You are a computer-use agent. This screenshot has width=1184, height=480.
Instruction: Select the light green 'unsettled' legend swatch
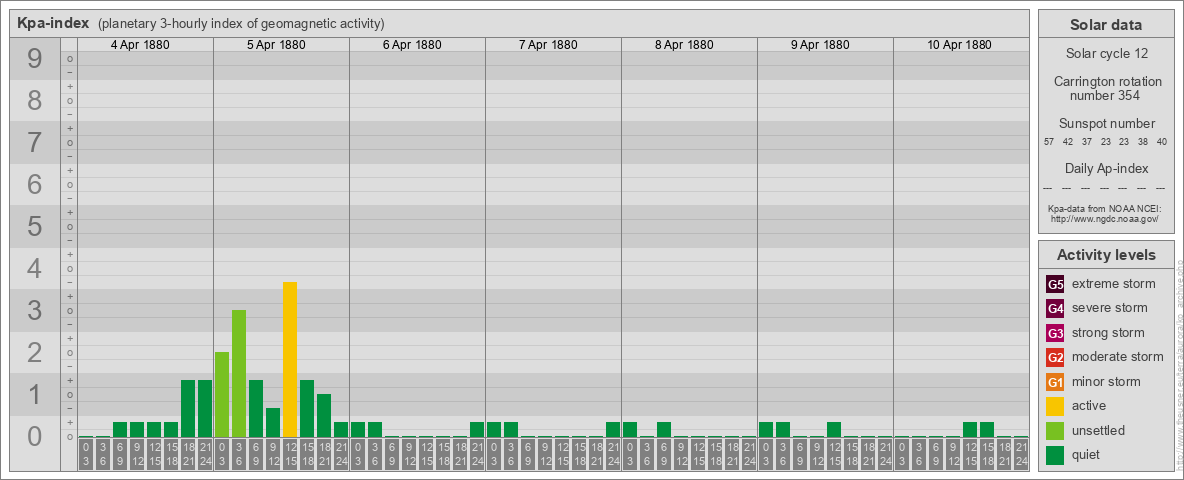pyautogui.click(x=1055, y=430)
